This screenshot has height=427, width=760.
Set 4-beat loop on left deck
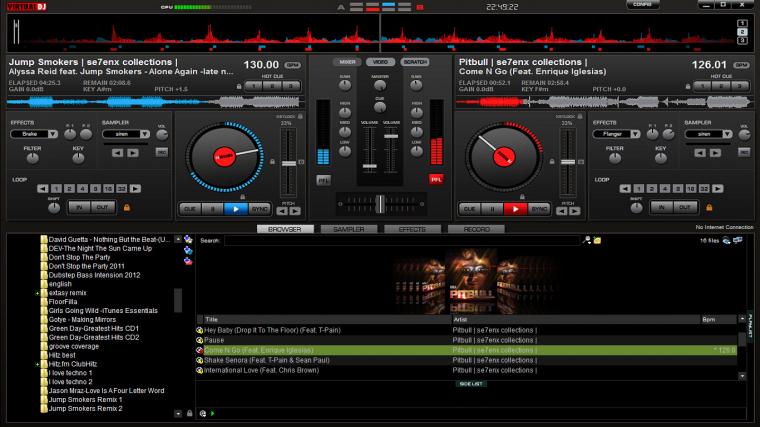coord(82,189)
